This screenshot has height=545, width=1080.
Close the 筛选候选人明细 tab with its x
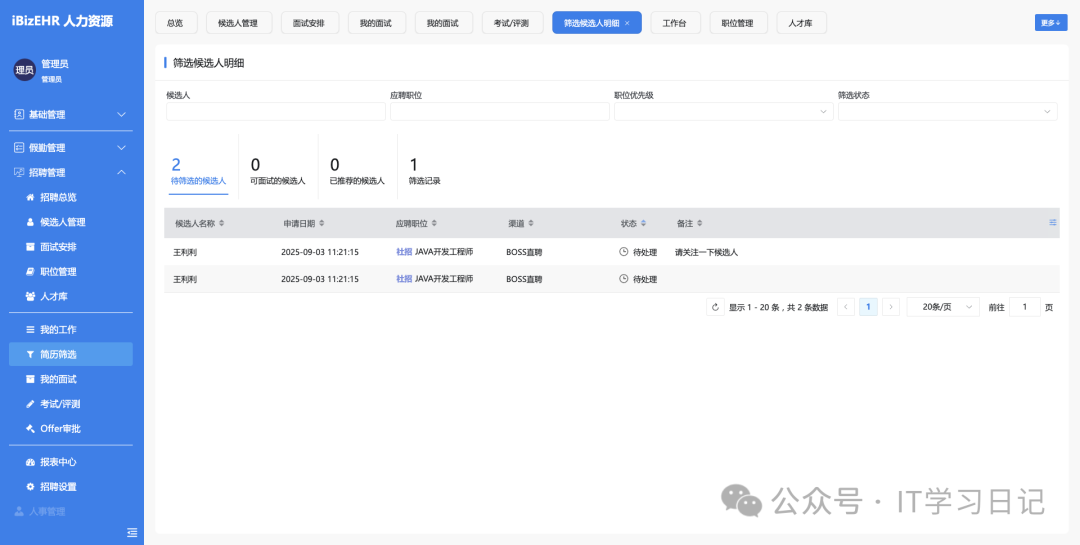[627, 23]
